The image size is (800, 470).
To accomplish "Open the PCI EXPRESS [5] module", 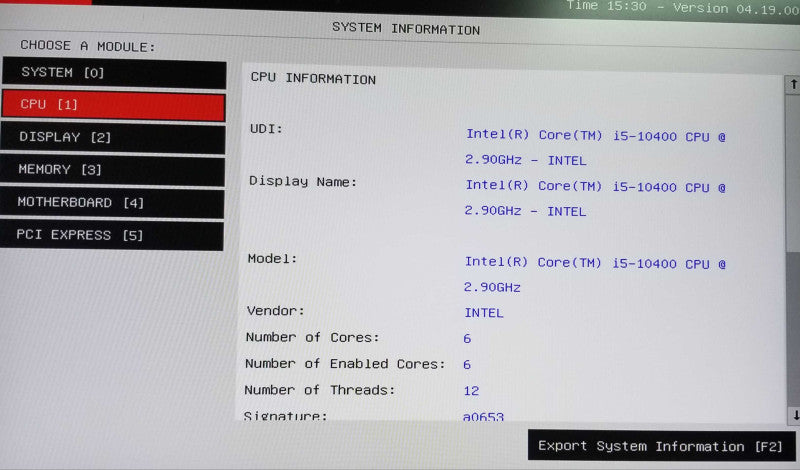I will [x=111, y=235].
